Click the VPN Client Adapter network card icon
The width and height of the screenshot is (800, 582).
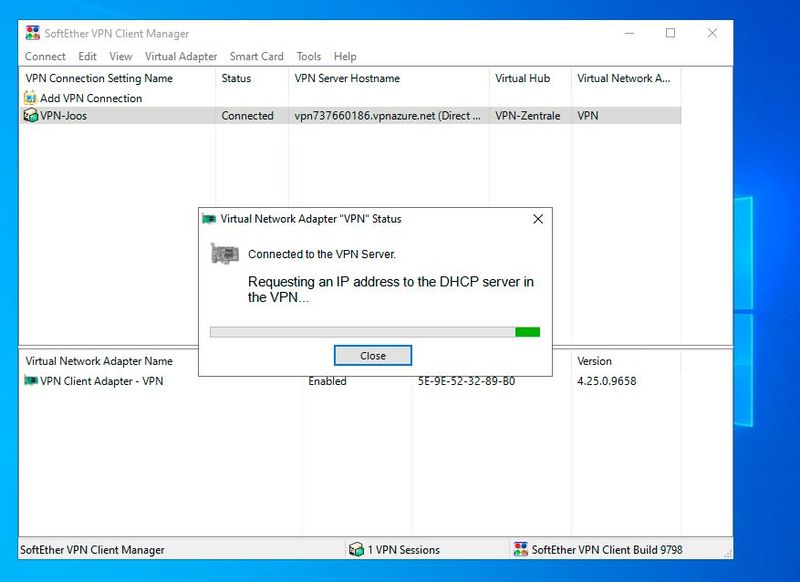tap(31, 381)
